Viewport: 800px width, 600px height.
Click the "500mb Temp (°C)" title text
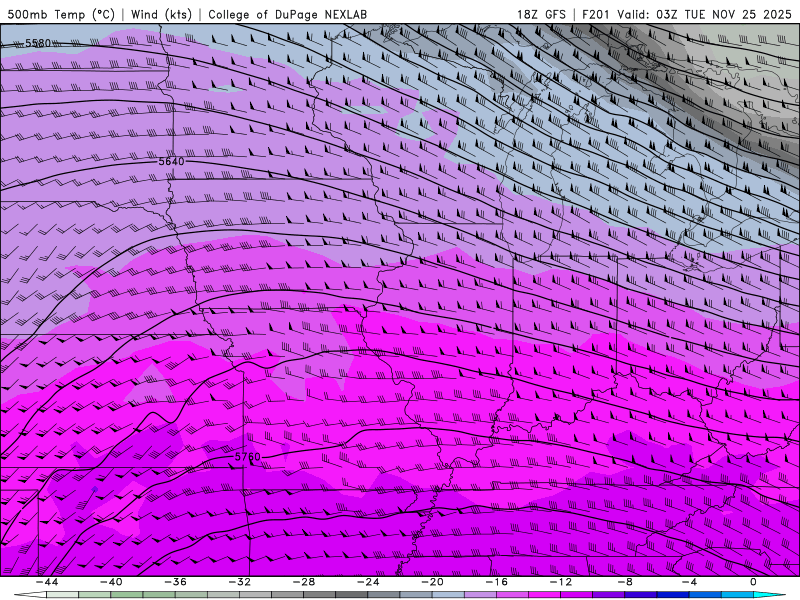coord(61,14)
